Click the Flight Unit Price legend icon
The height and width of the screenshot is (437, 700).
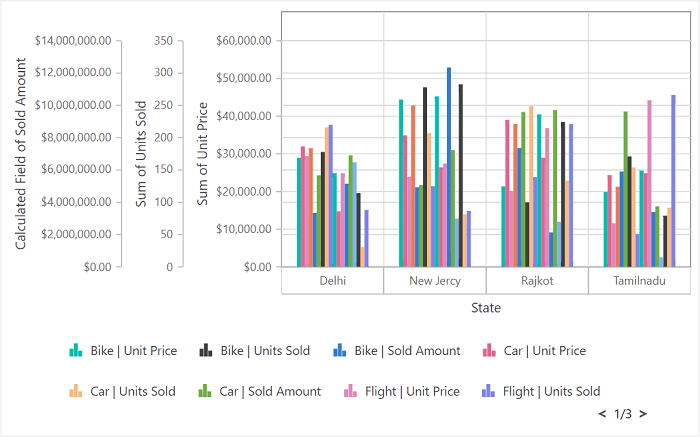point(351,391)
